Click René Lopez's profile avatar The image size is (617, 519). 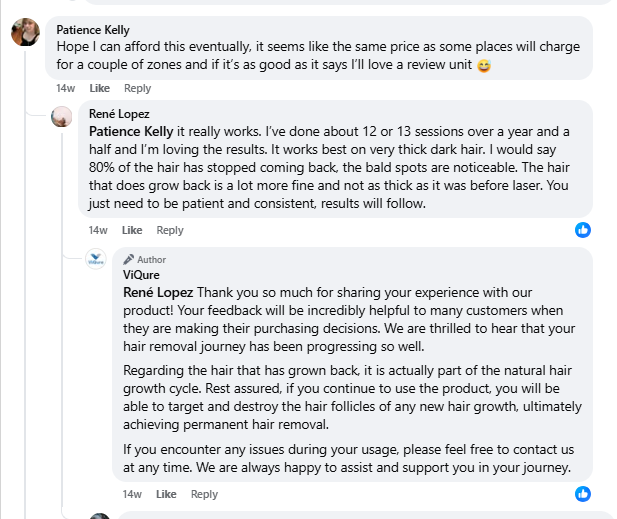coord(62,116)
